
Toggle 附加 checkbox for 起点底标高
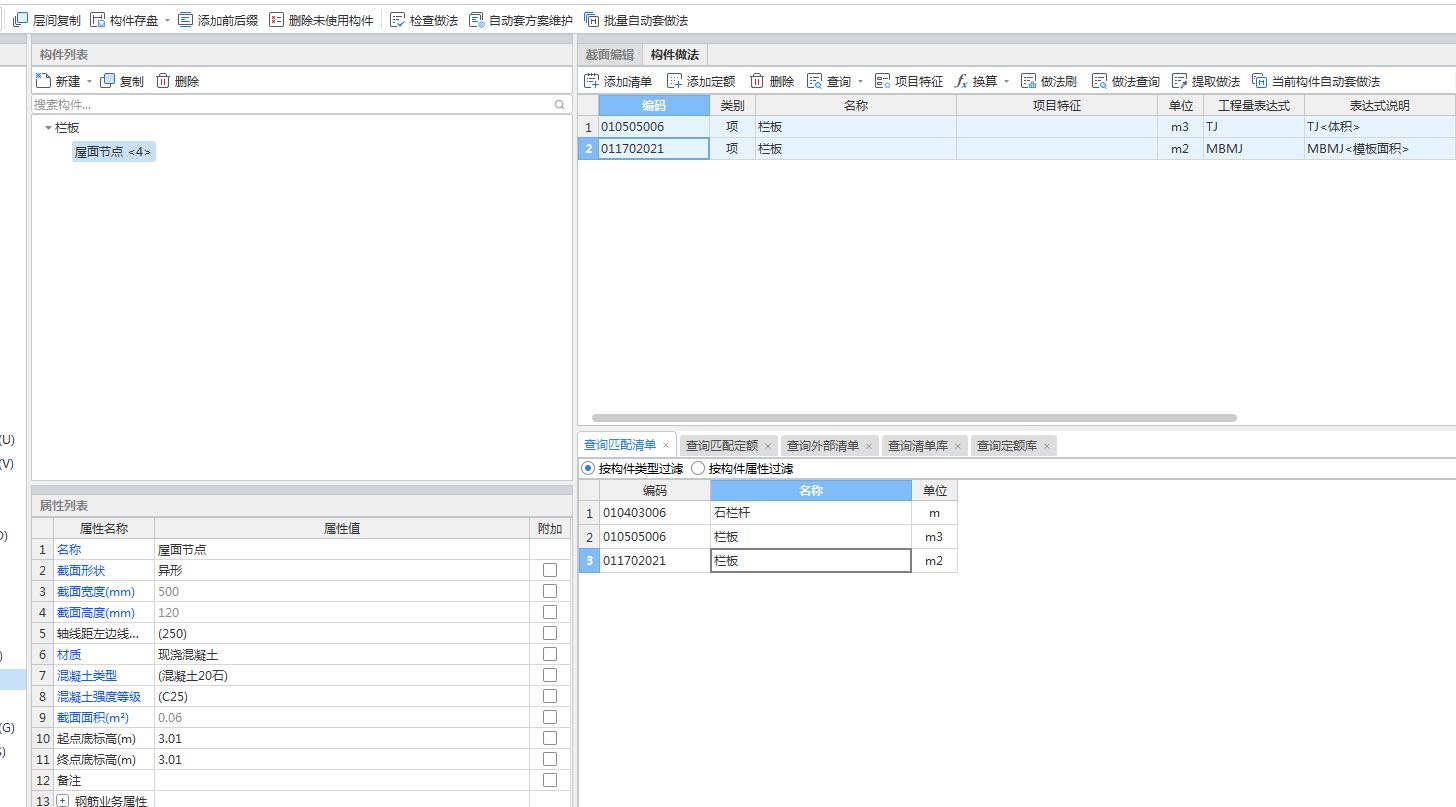click(x=550, y=738)
